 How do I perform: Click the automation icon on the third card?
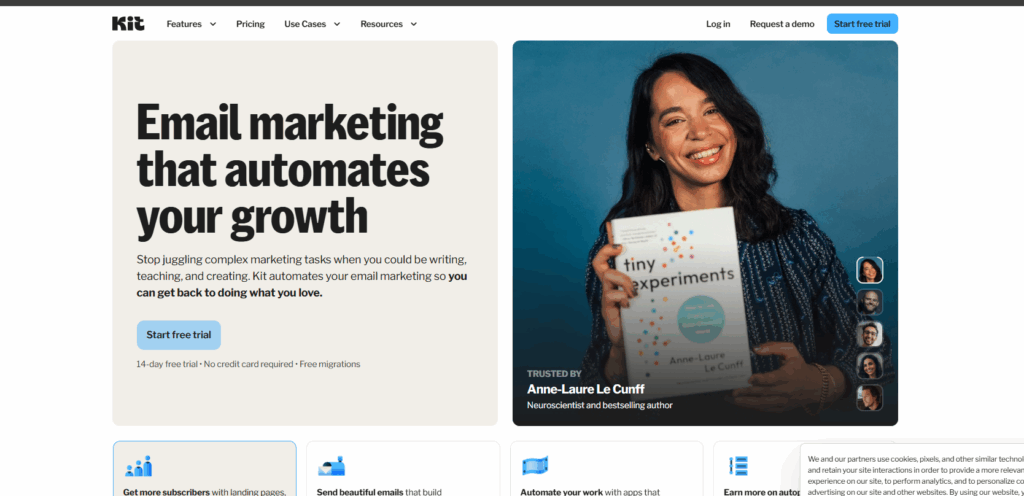[535, 466]
